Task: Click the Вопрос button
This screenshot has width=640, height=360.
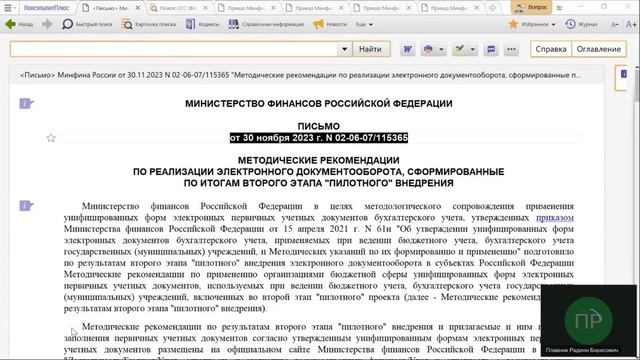Action: tap(531, 7)
